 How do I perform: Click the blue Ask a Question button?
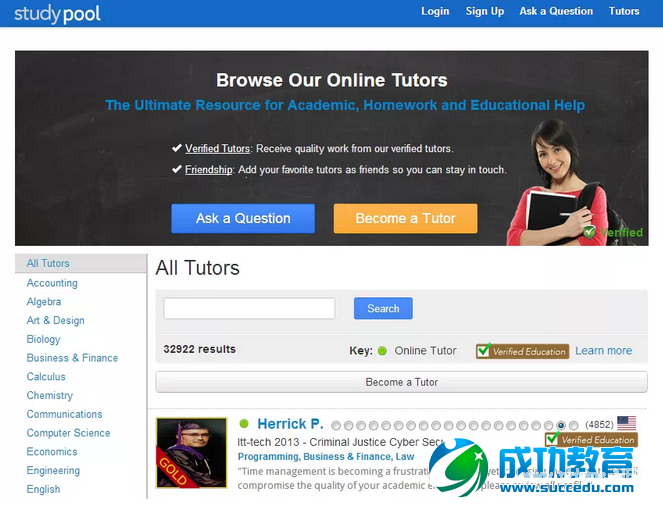243,219
